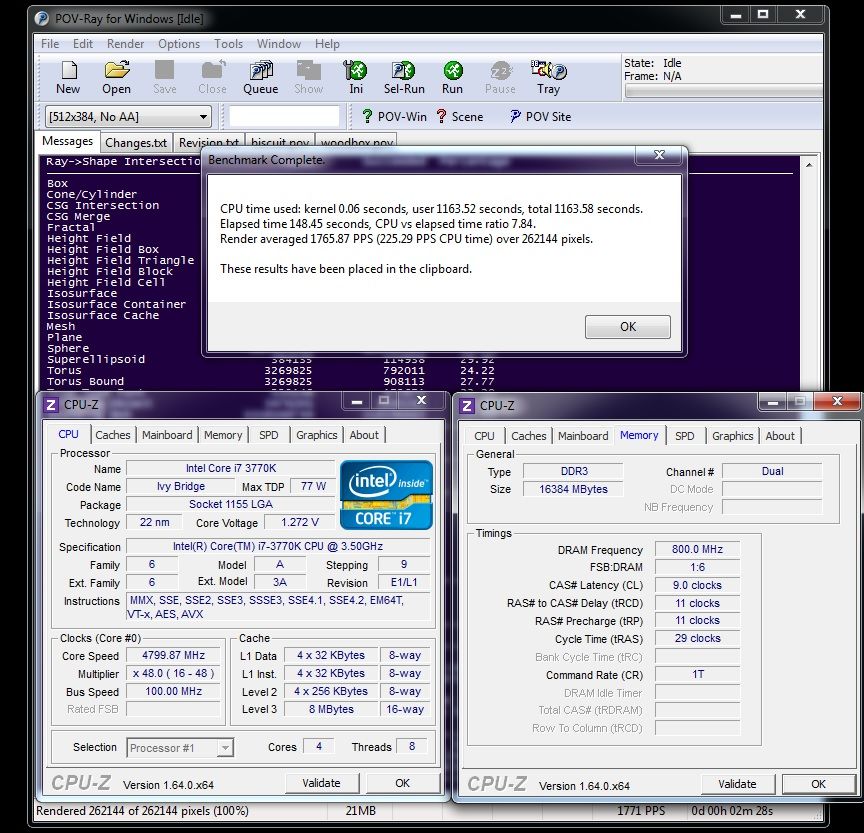864x833 pixels.
Task: Open the Render menu
Action: tap(126, 44)
